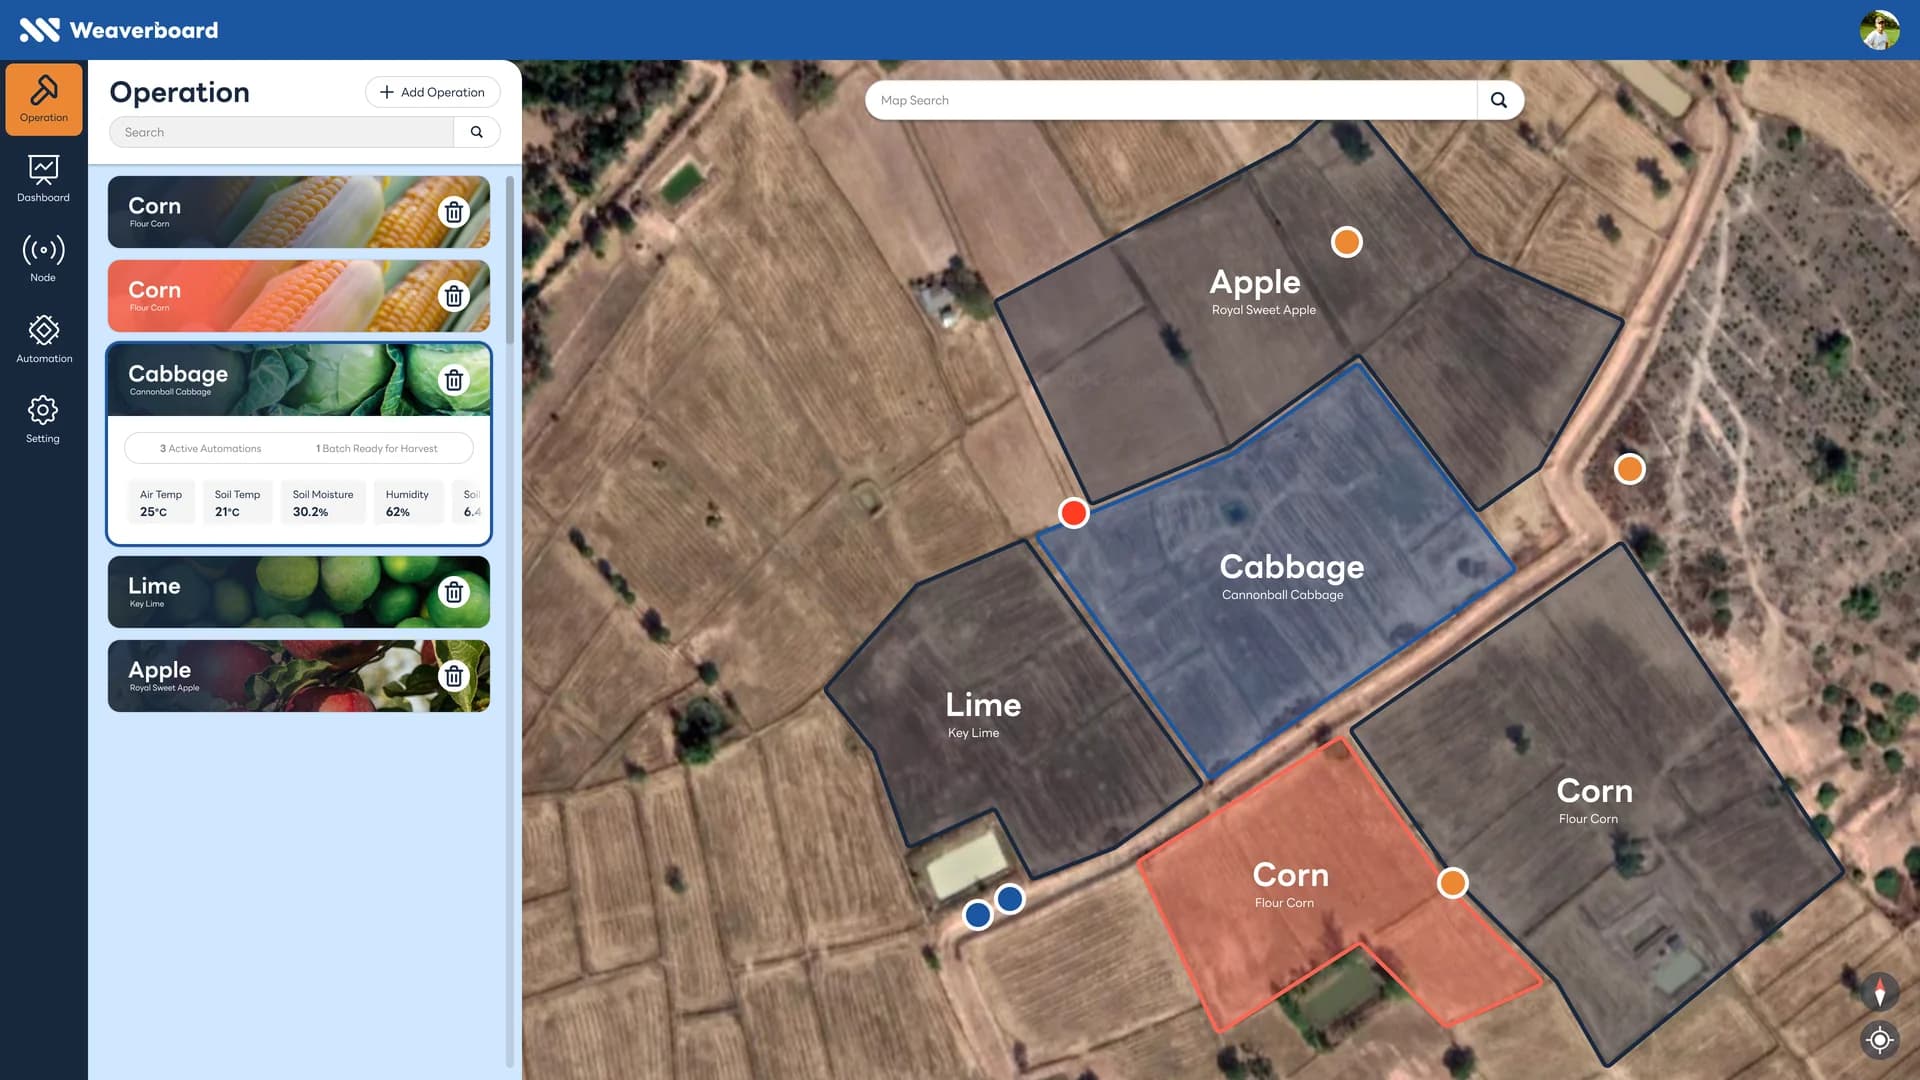Open the Operation sidebar section
This screenshot has width=1920, height=1080.
click(44, 100)
